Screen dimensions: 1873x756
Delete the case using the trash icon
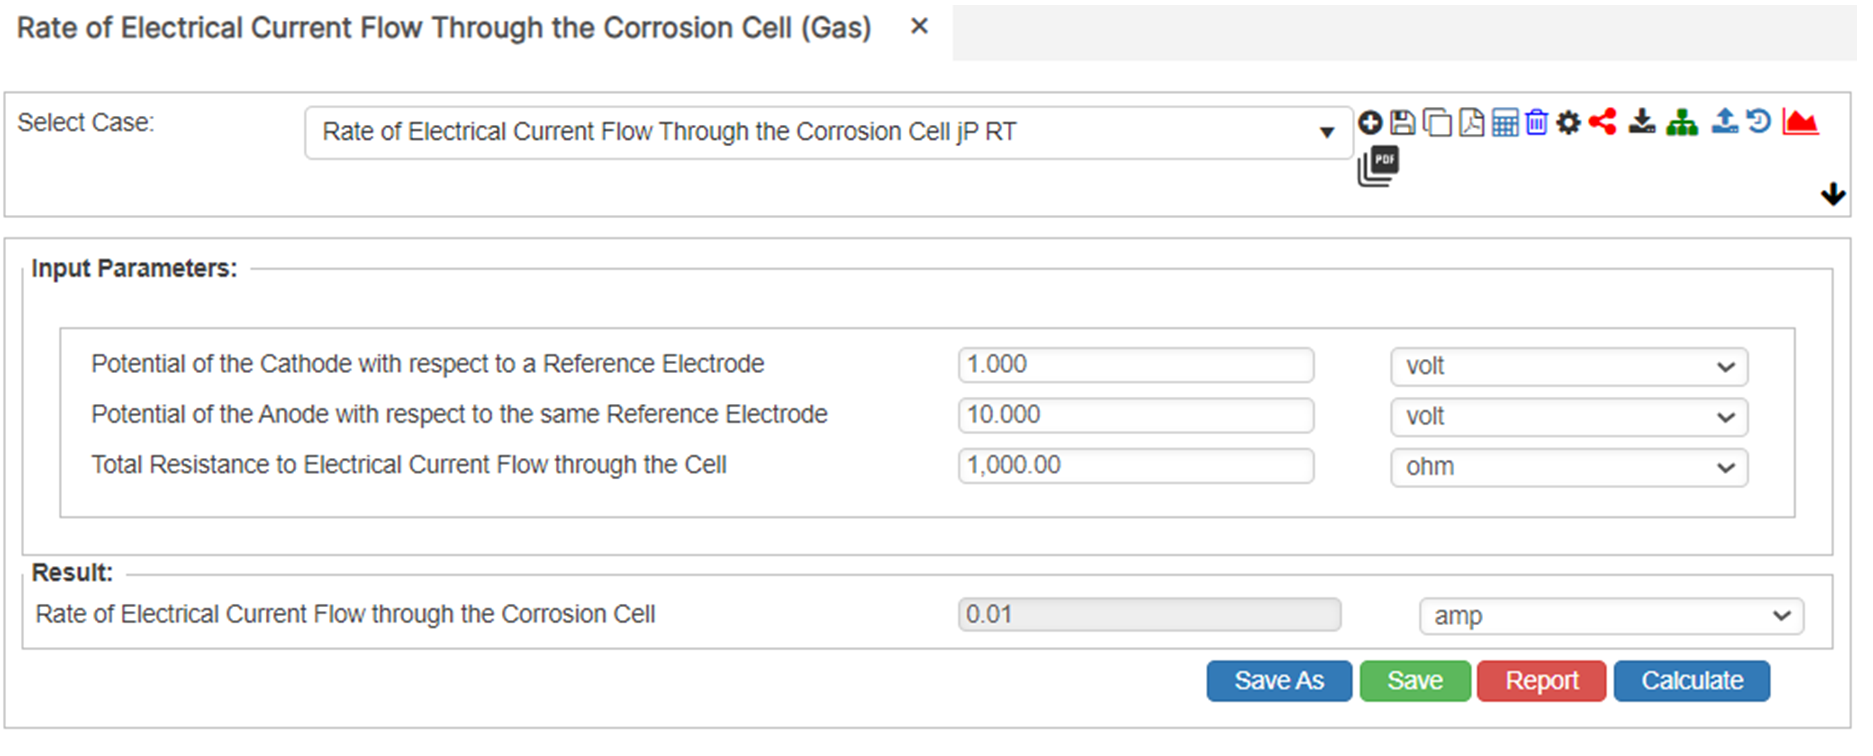(x=1537, y=122)
